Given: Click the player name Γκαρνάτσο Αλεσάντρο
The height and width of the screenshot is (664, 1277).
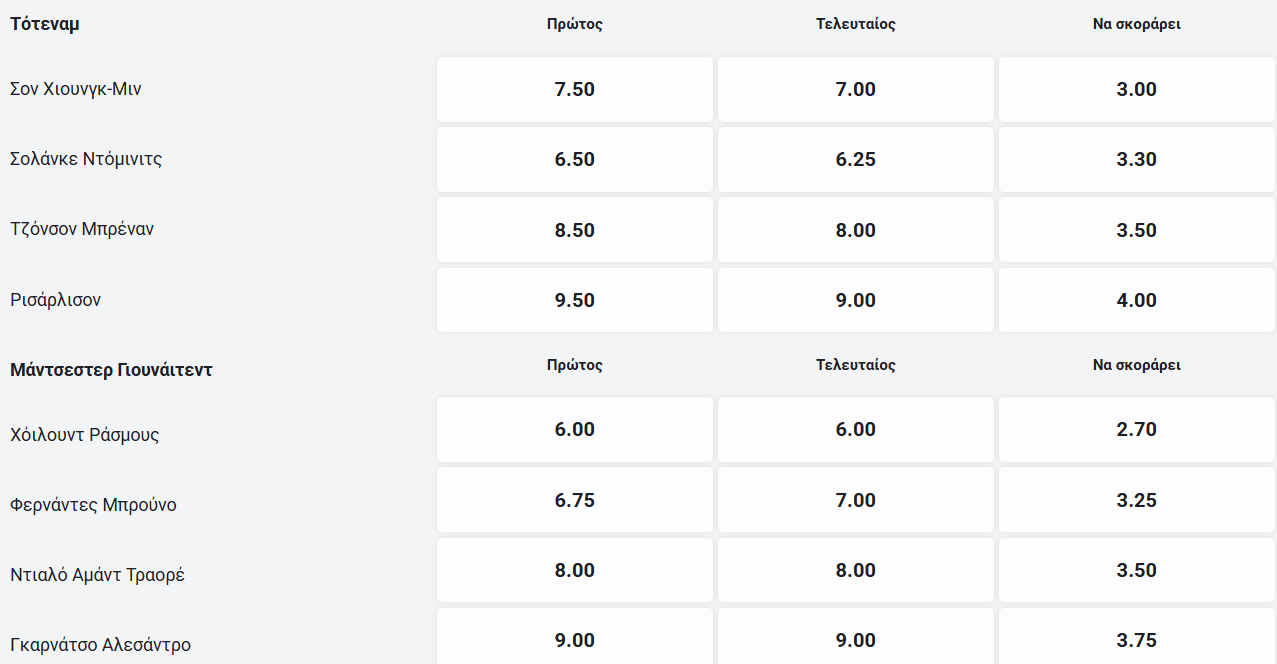Looking at the screenshot, I should (101, 645).
